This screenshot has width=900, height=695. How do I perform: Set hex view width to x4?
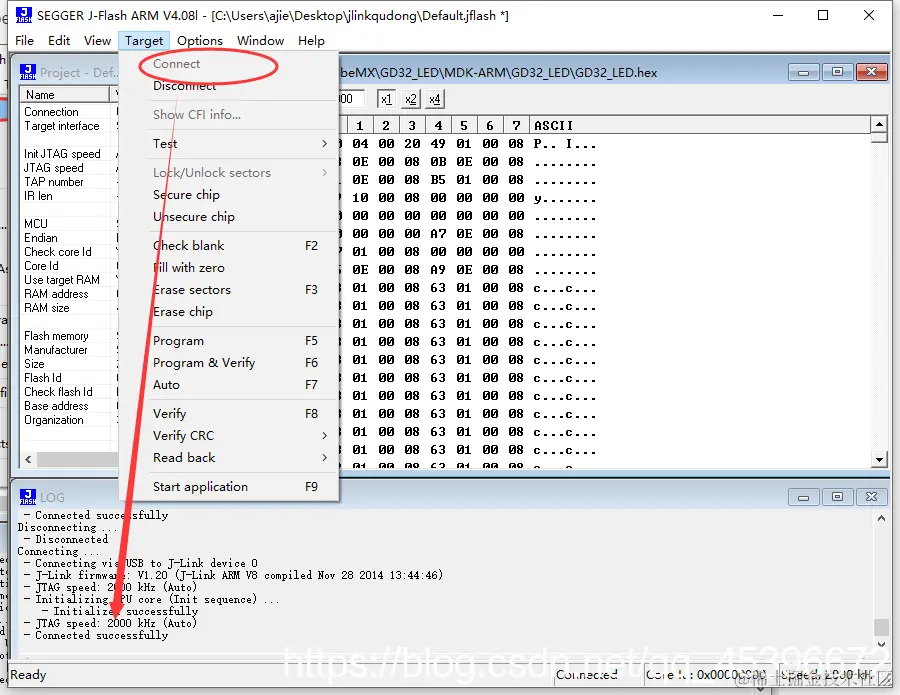point(435,99)
